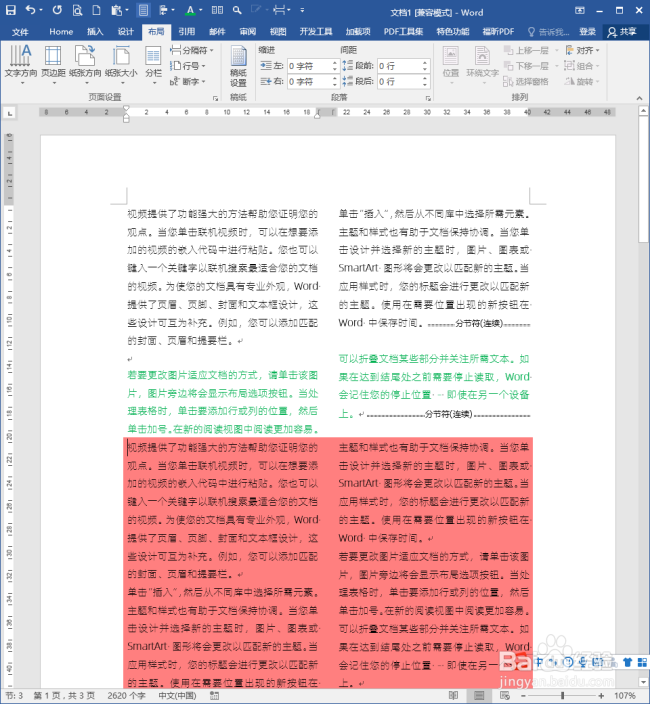Screen dimensions: 650x704
Task: Click the vertical scrollbar down arrow
Action: tap(643, 682)
